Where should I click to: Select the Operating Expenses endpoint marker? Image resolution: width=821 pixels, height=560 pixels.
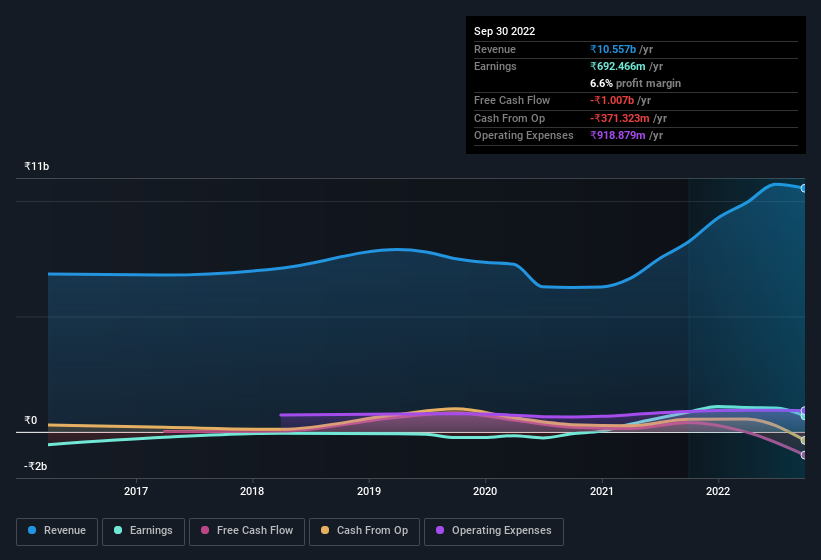(804, 410)
